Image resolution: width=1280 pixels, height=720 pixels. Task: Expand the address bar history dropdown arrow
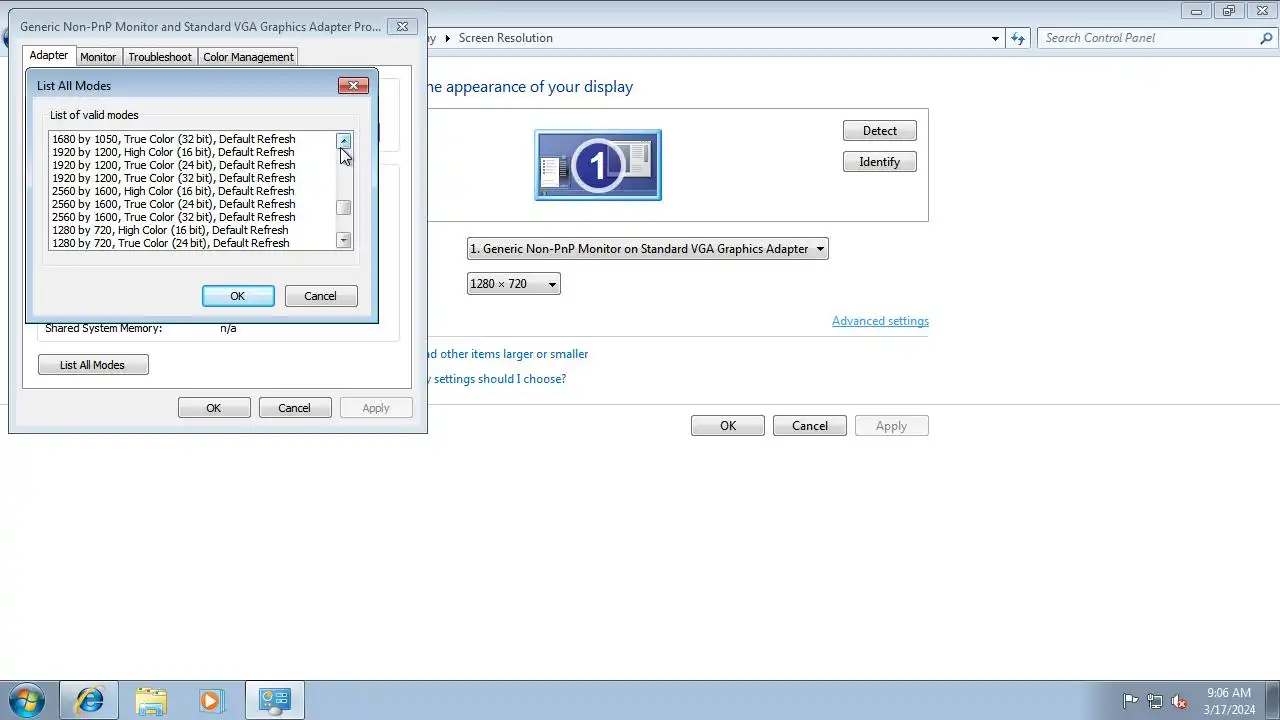[995, 38]
